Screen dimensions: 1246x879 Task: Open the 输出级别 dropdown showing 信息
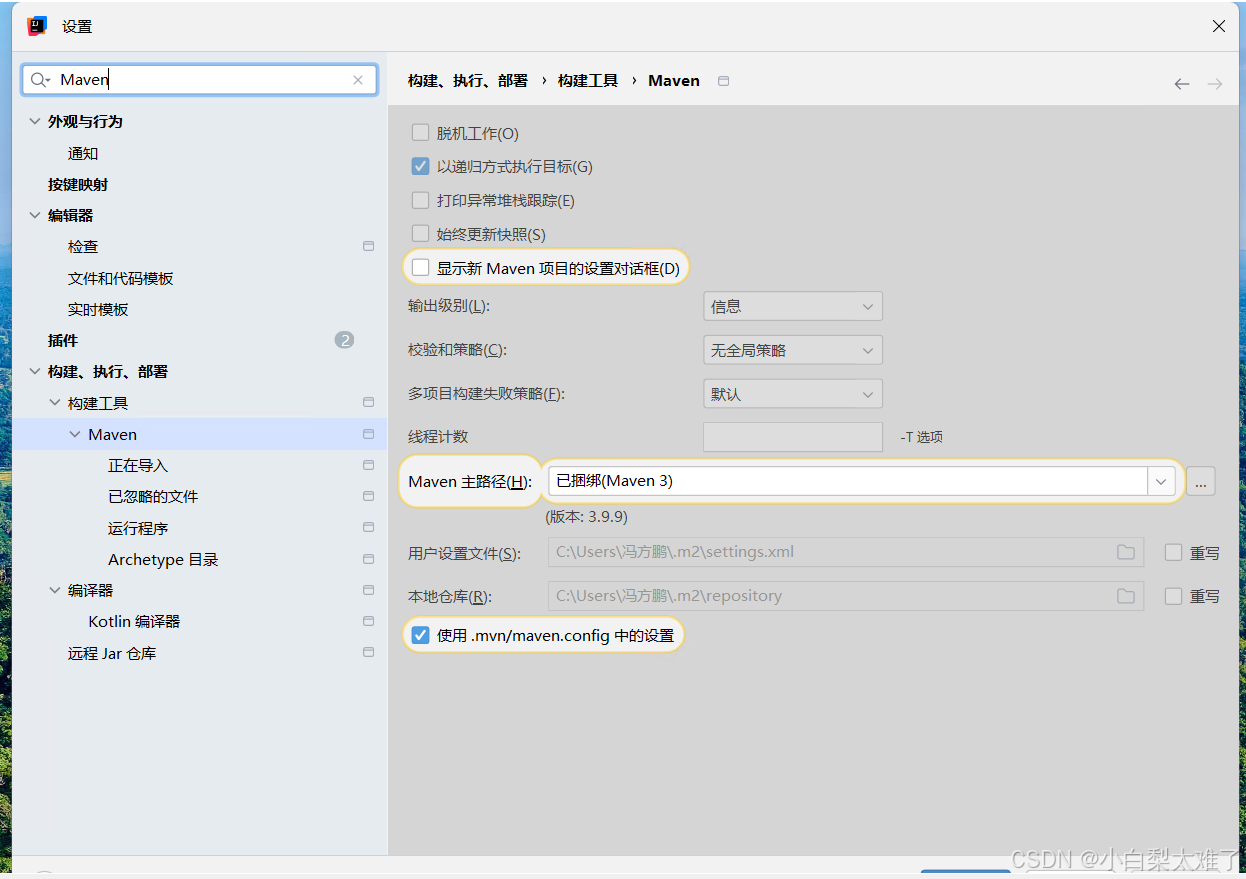793,307
